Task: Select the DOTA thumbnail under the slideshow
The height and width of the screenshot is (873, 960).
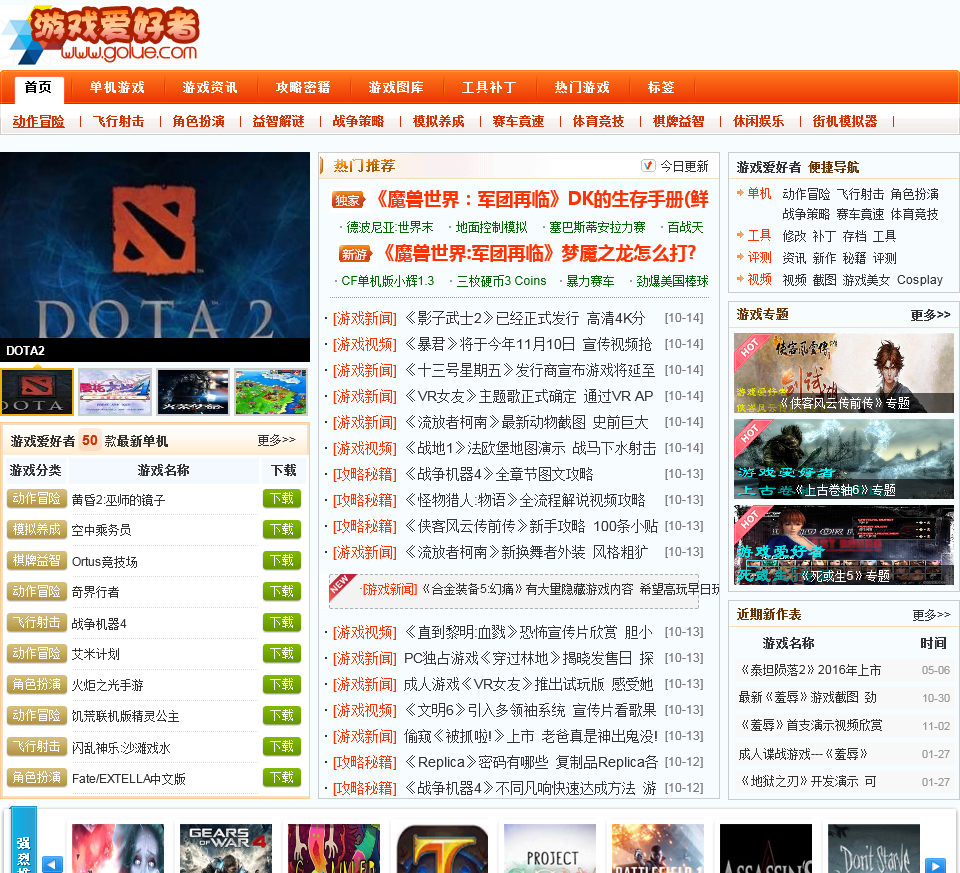Action: (37, 392)
